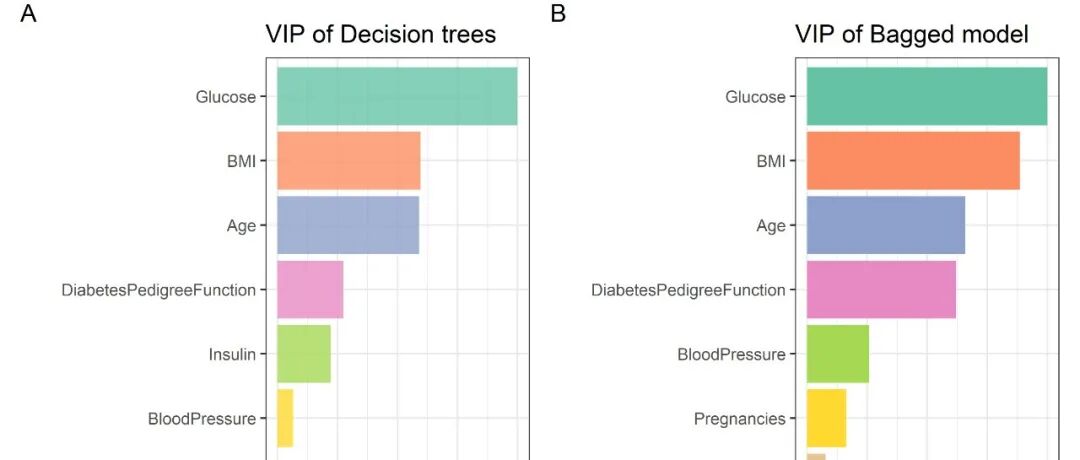Screen dimensions: 1080x460
Task: Click the Glucose bar in Bagged model chart
Action: 926,97
